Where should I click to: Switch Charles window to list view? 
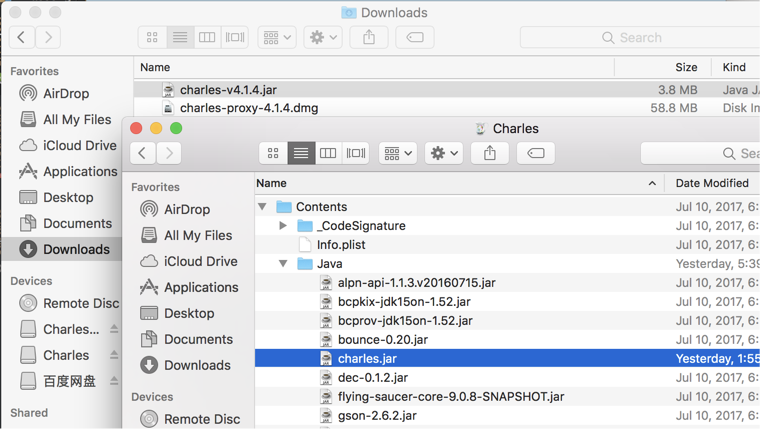pos(300,153)
